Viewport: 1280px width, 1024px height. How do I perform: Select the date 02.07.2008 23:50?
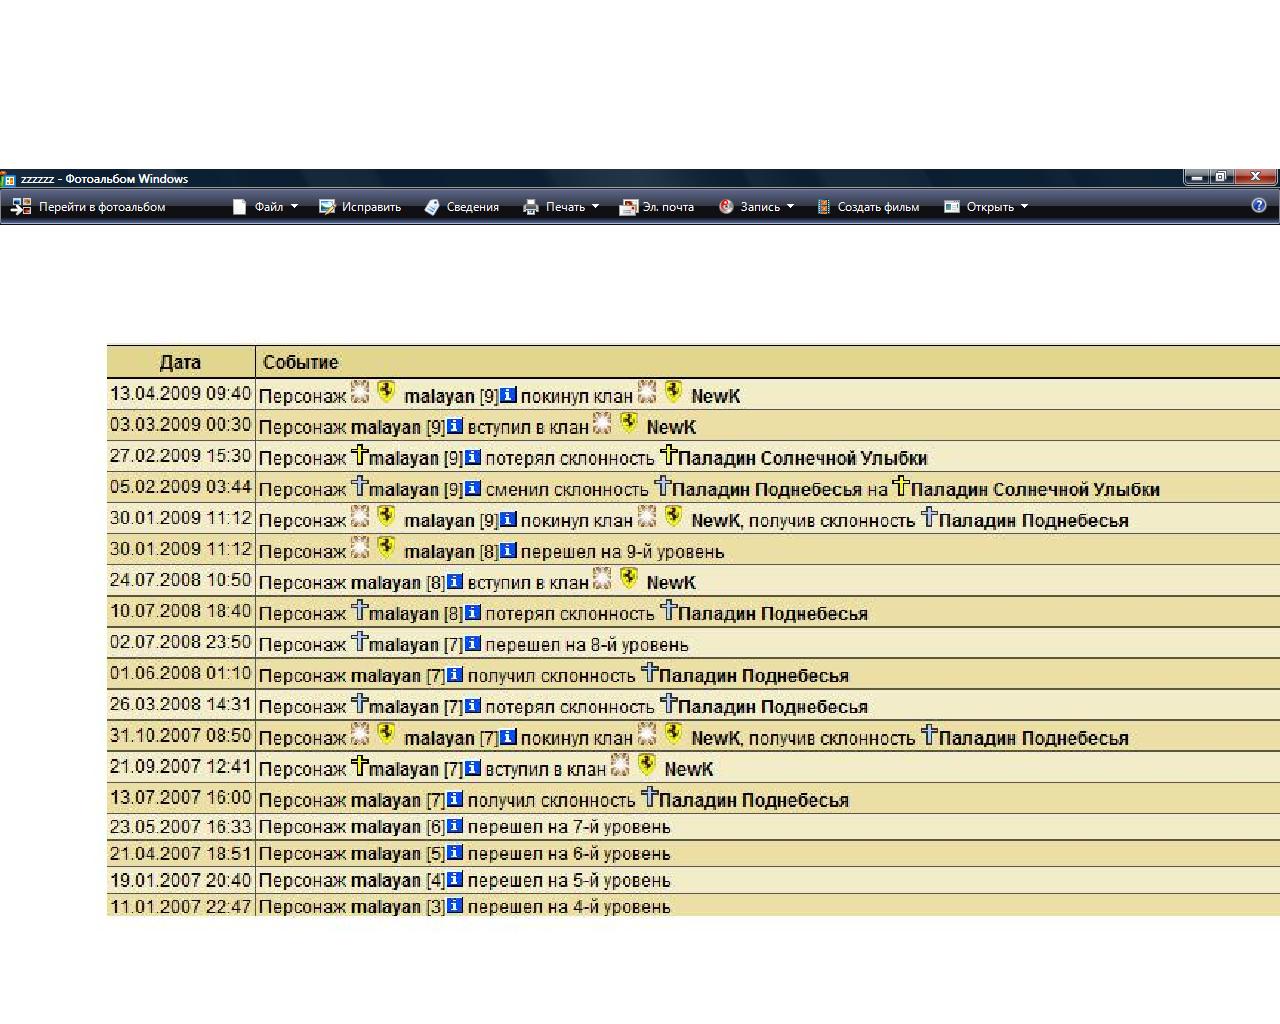point(180,642)
